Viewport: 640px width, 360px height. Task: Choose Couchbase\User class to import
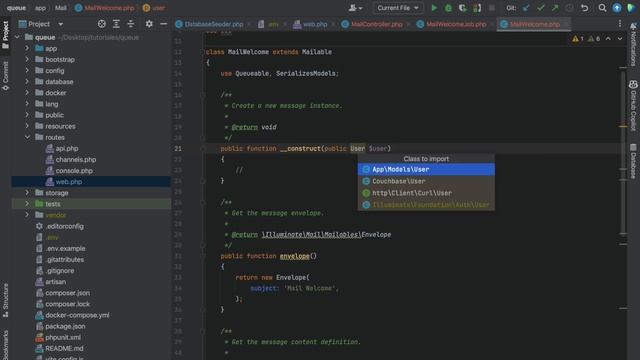pos(426,181)
